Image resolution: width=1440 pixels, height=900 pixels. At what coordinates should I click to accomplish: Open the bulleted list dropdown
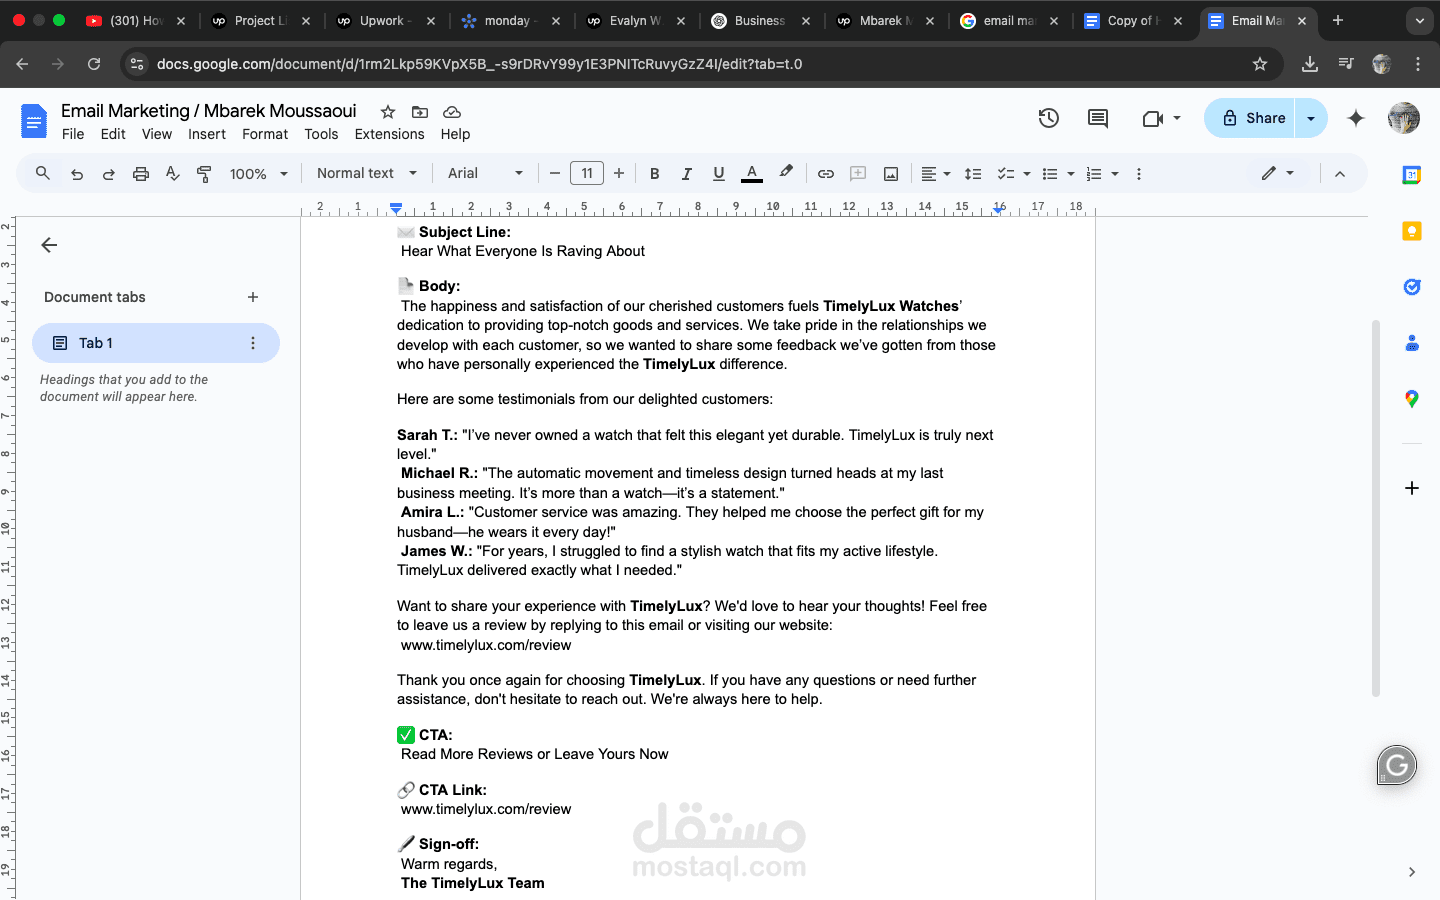pos(1058,174)
